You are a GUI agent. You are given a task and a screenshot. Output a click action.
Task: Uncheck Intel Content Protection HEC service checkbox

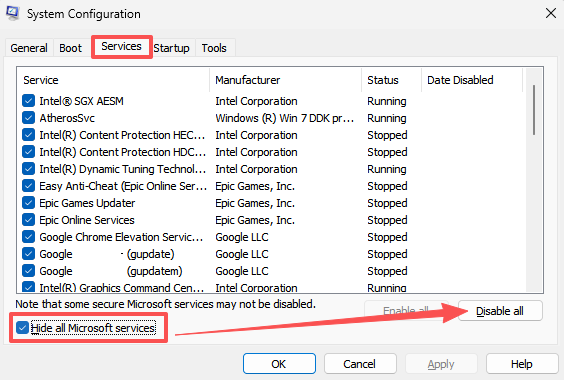(x=28, y=135)
